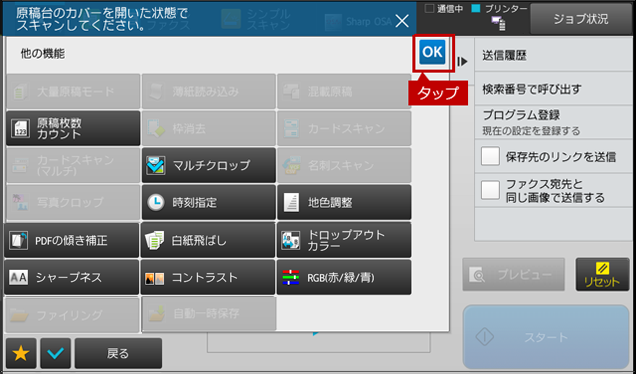636x374 pixels.
Task: Tap the greyed 混載原稿 button
Action: (x=344, y=91)
